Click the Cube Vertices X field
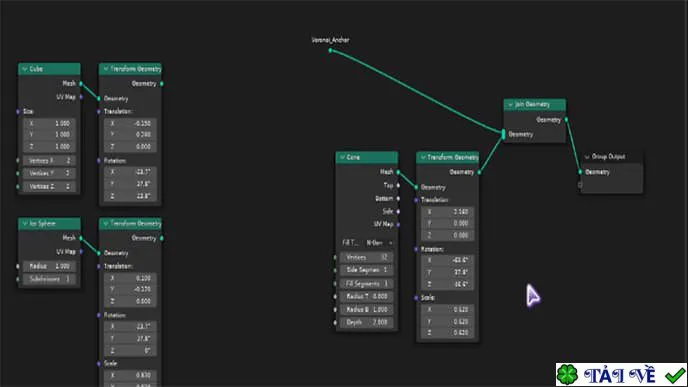This screenshot has height=387, width=688. (x=49, y=161)
